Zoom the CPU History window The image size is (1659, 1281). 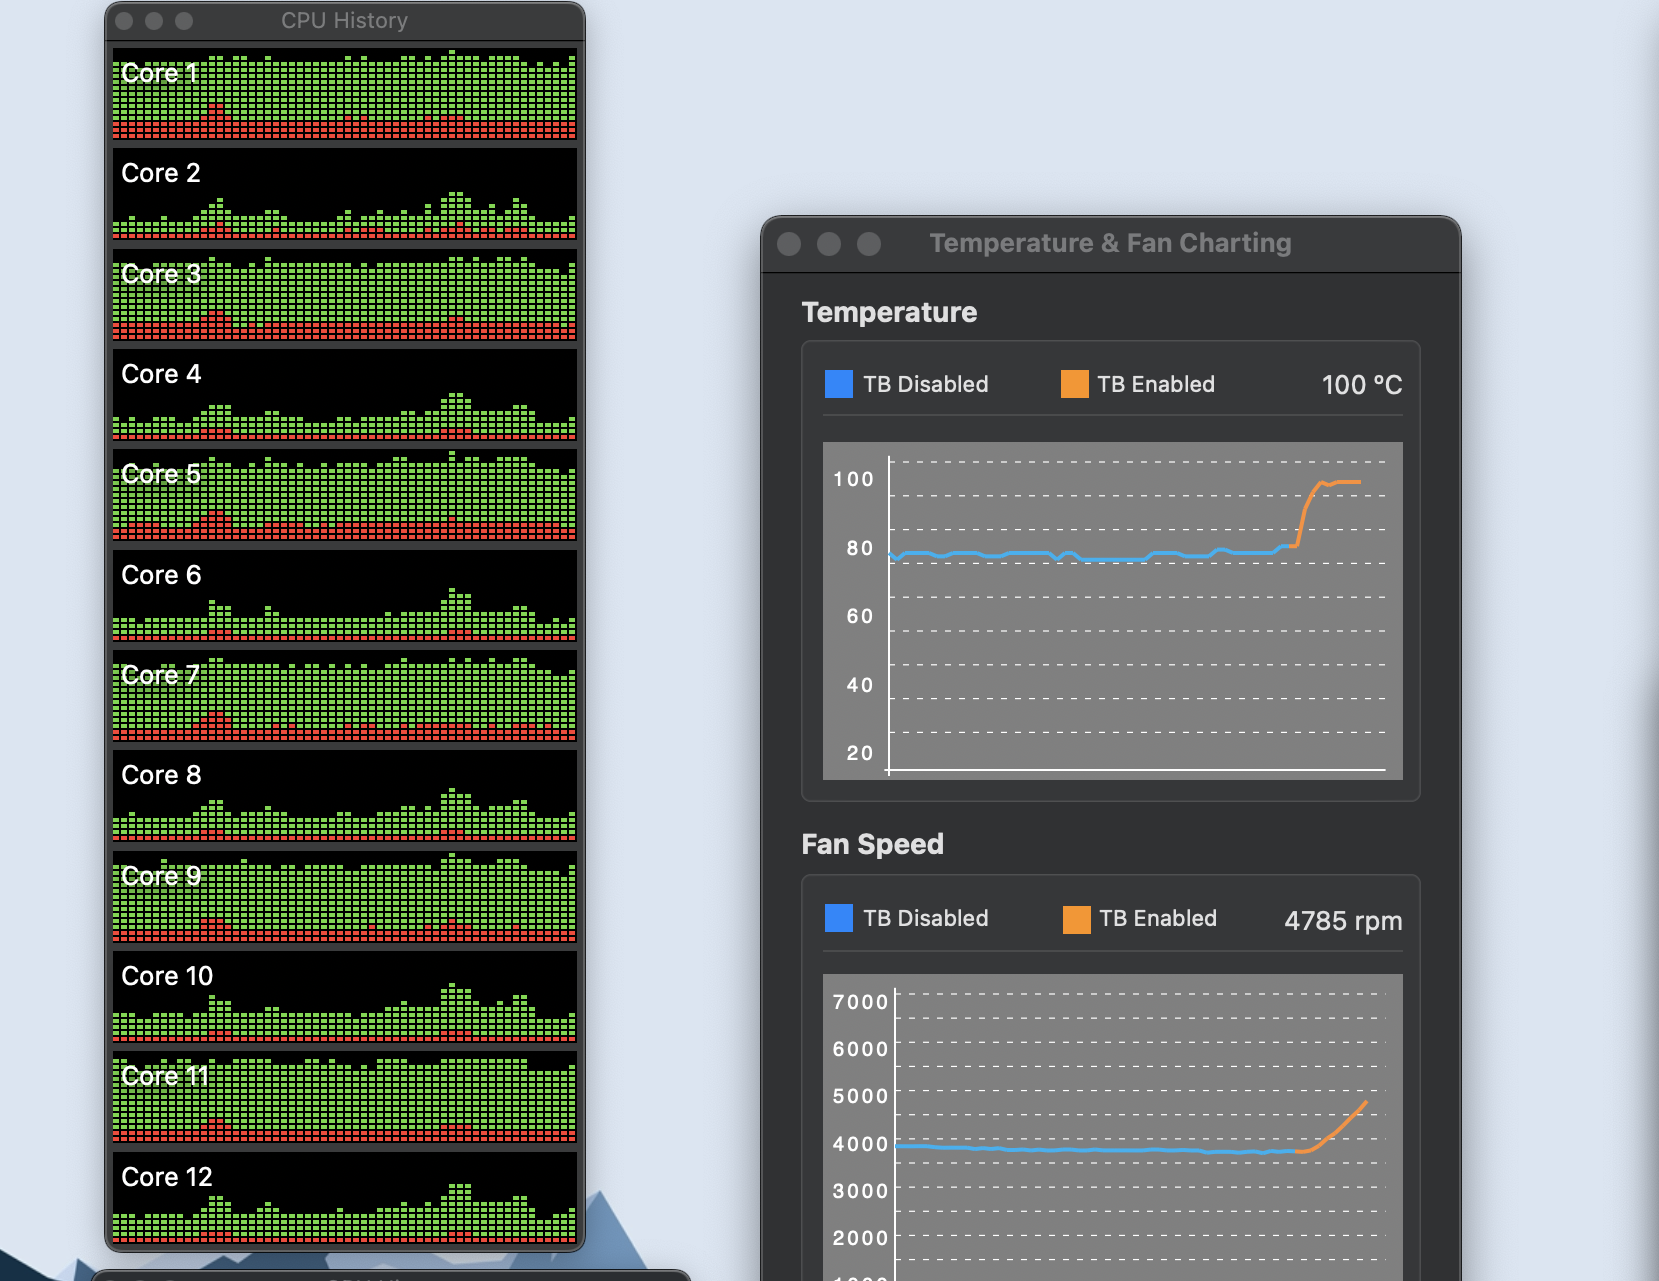click(184, 21)
